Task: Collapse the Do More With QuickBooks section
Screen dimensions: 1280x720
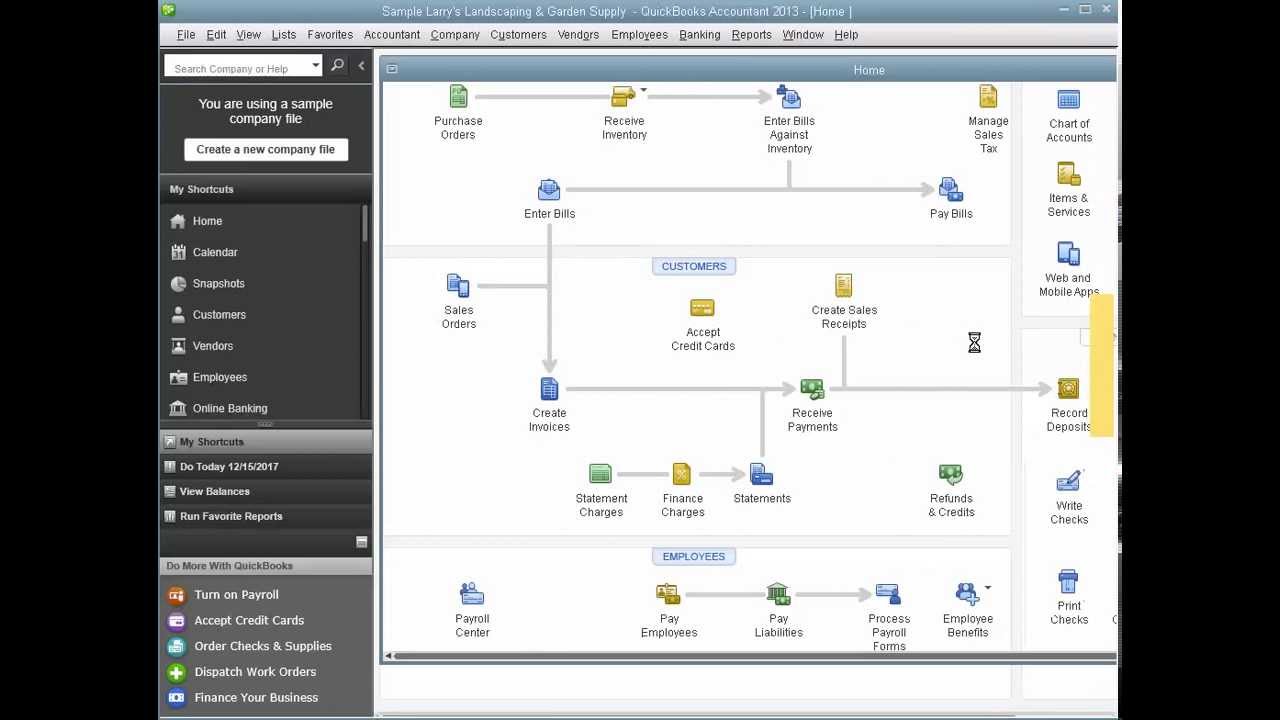Action: 361,542
